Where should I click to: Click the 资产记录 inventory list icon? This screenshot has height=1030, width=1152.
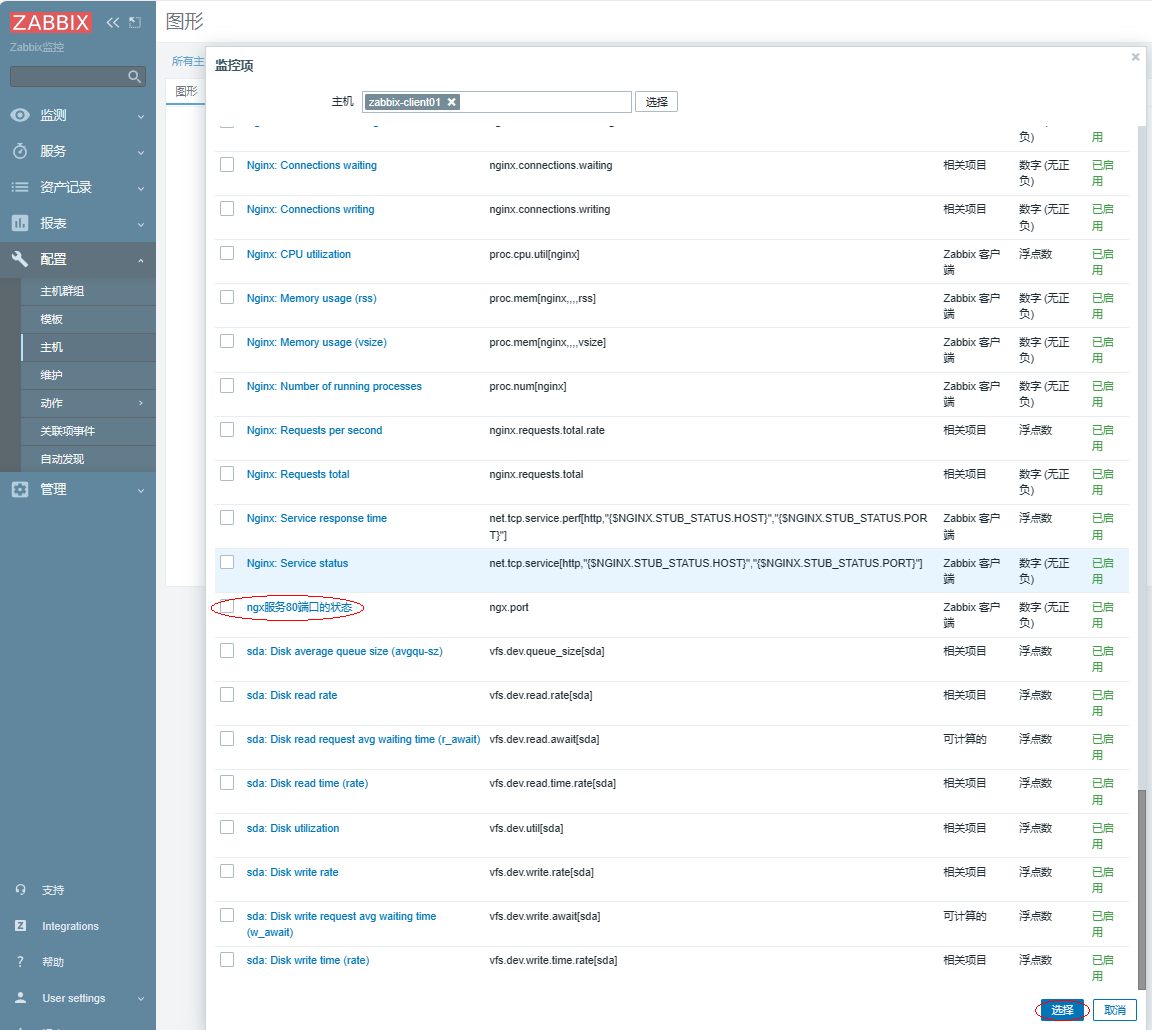20,187
